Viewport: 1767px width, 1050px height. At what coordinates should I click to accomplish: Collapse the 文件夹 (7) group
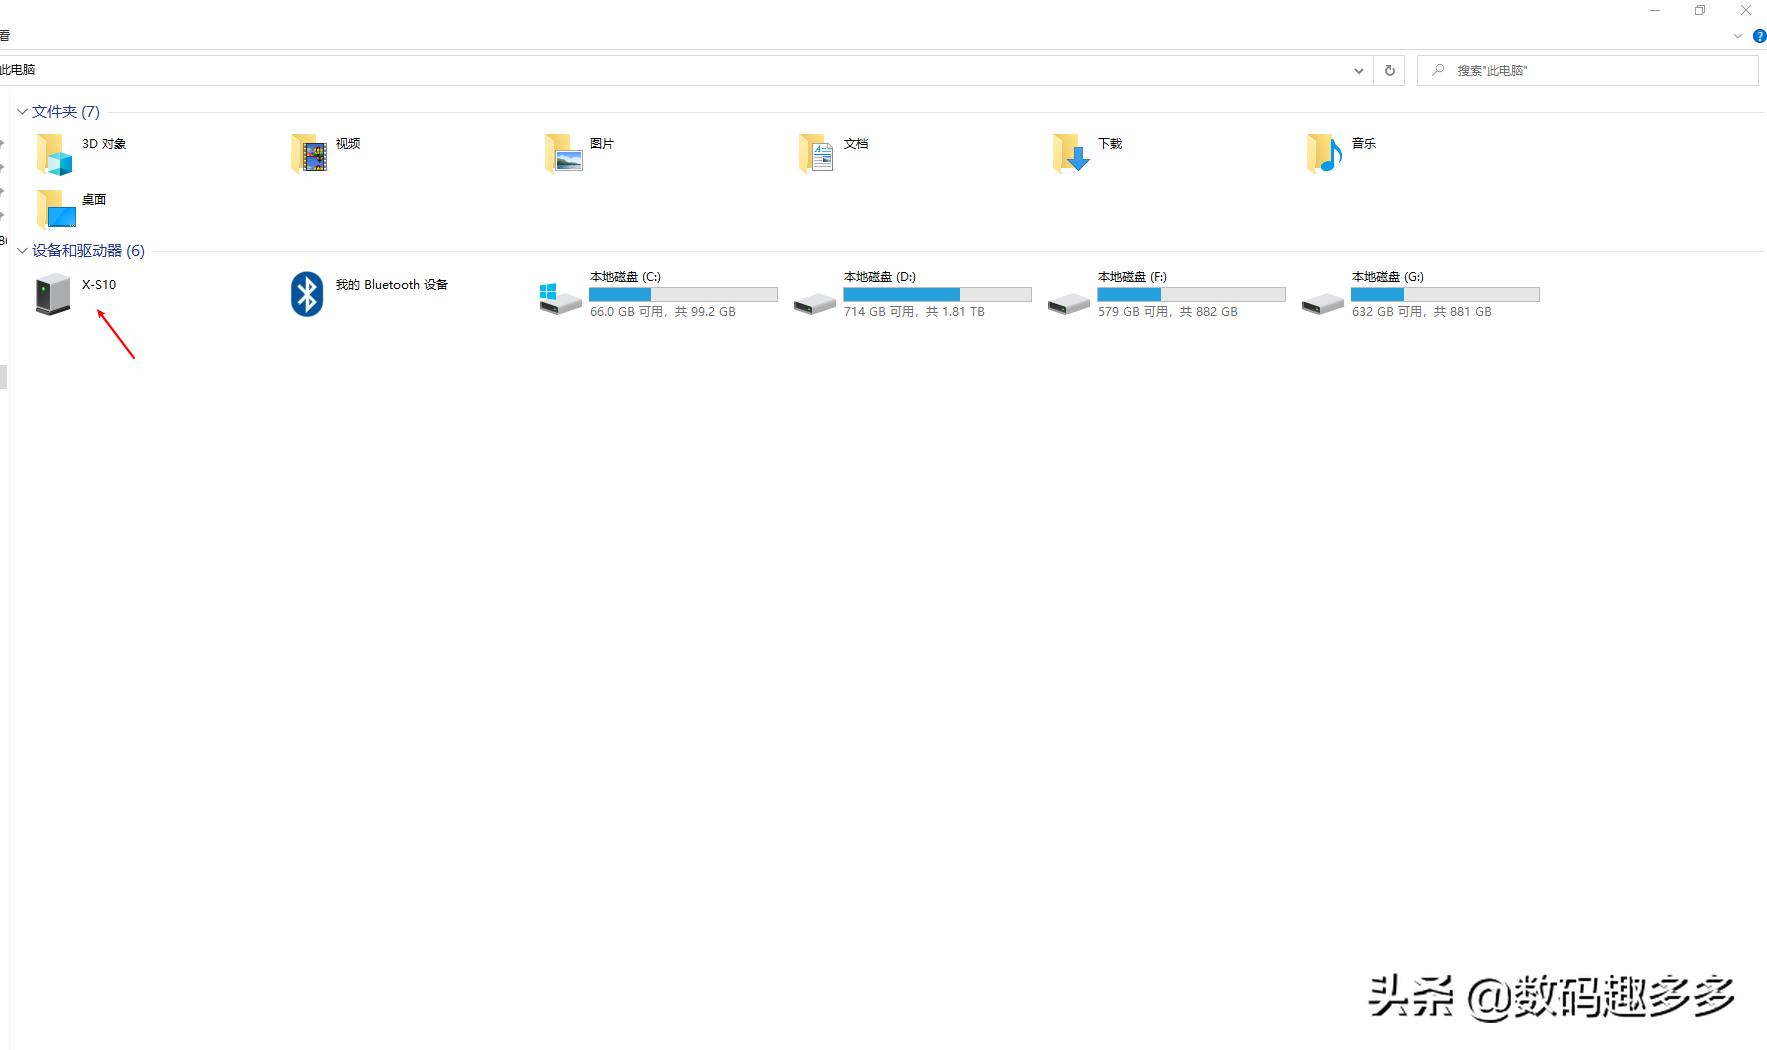click(x=22, y=112)
